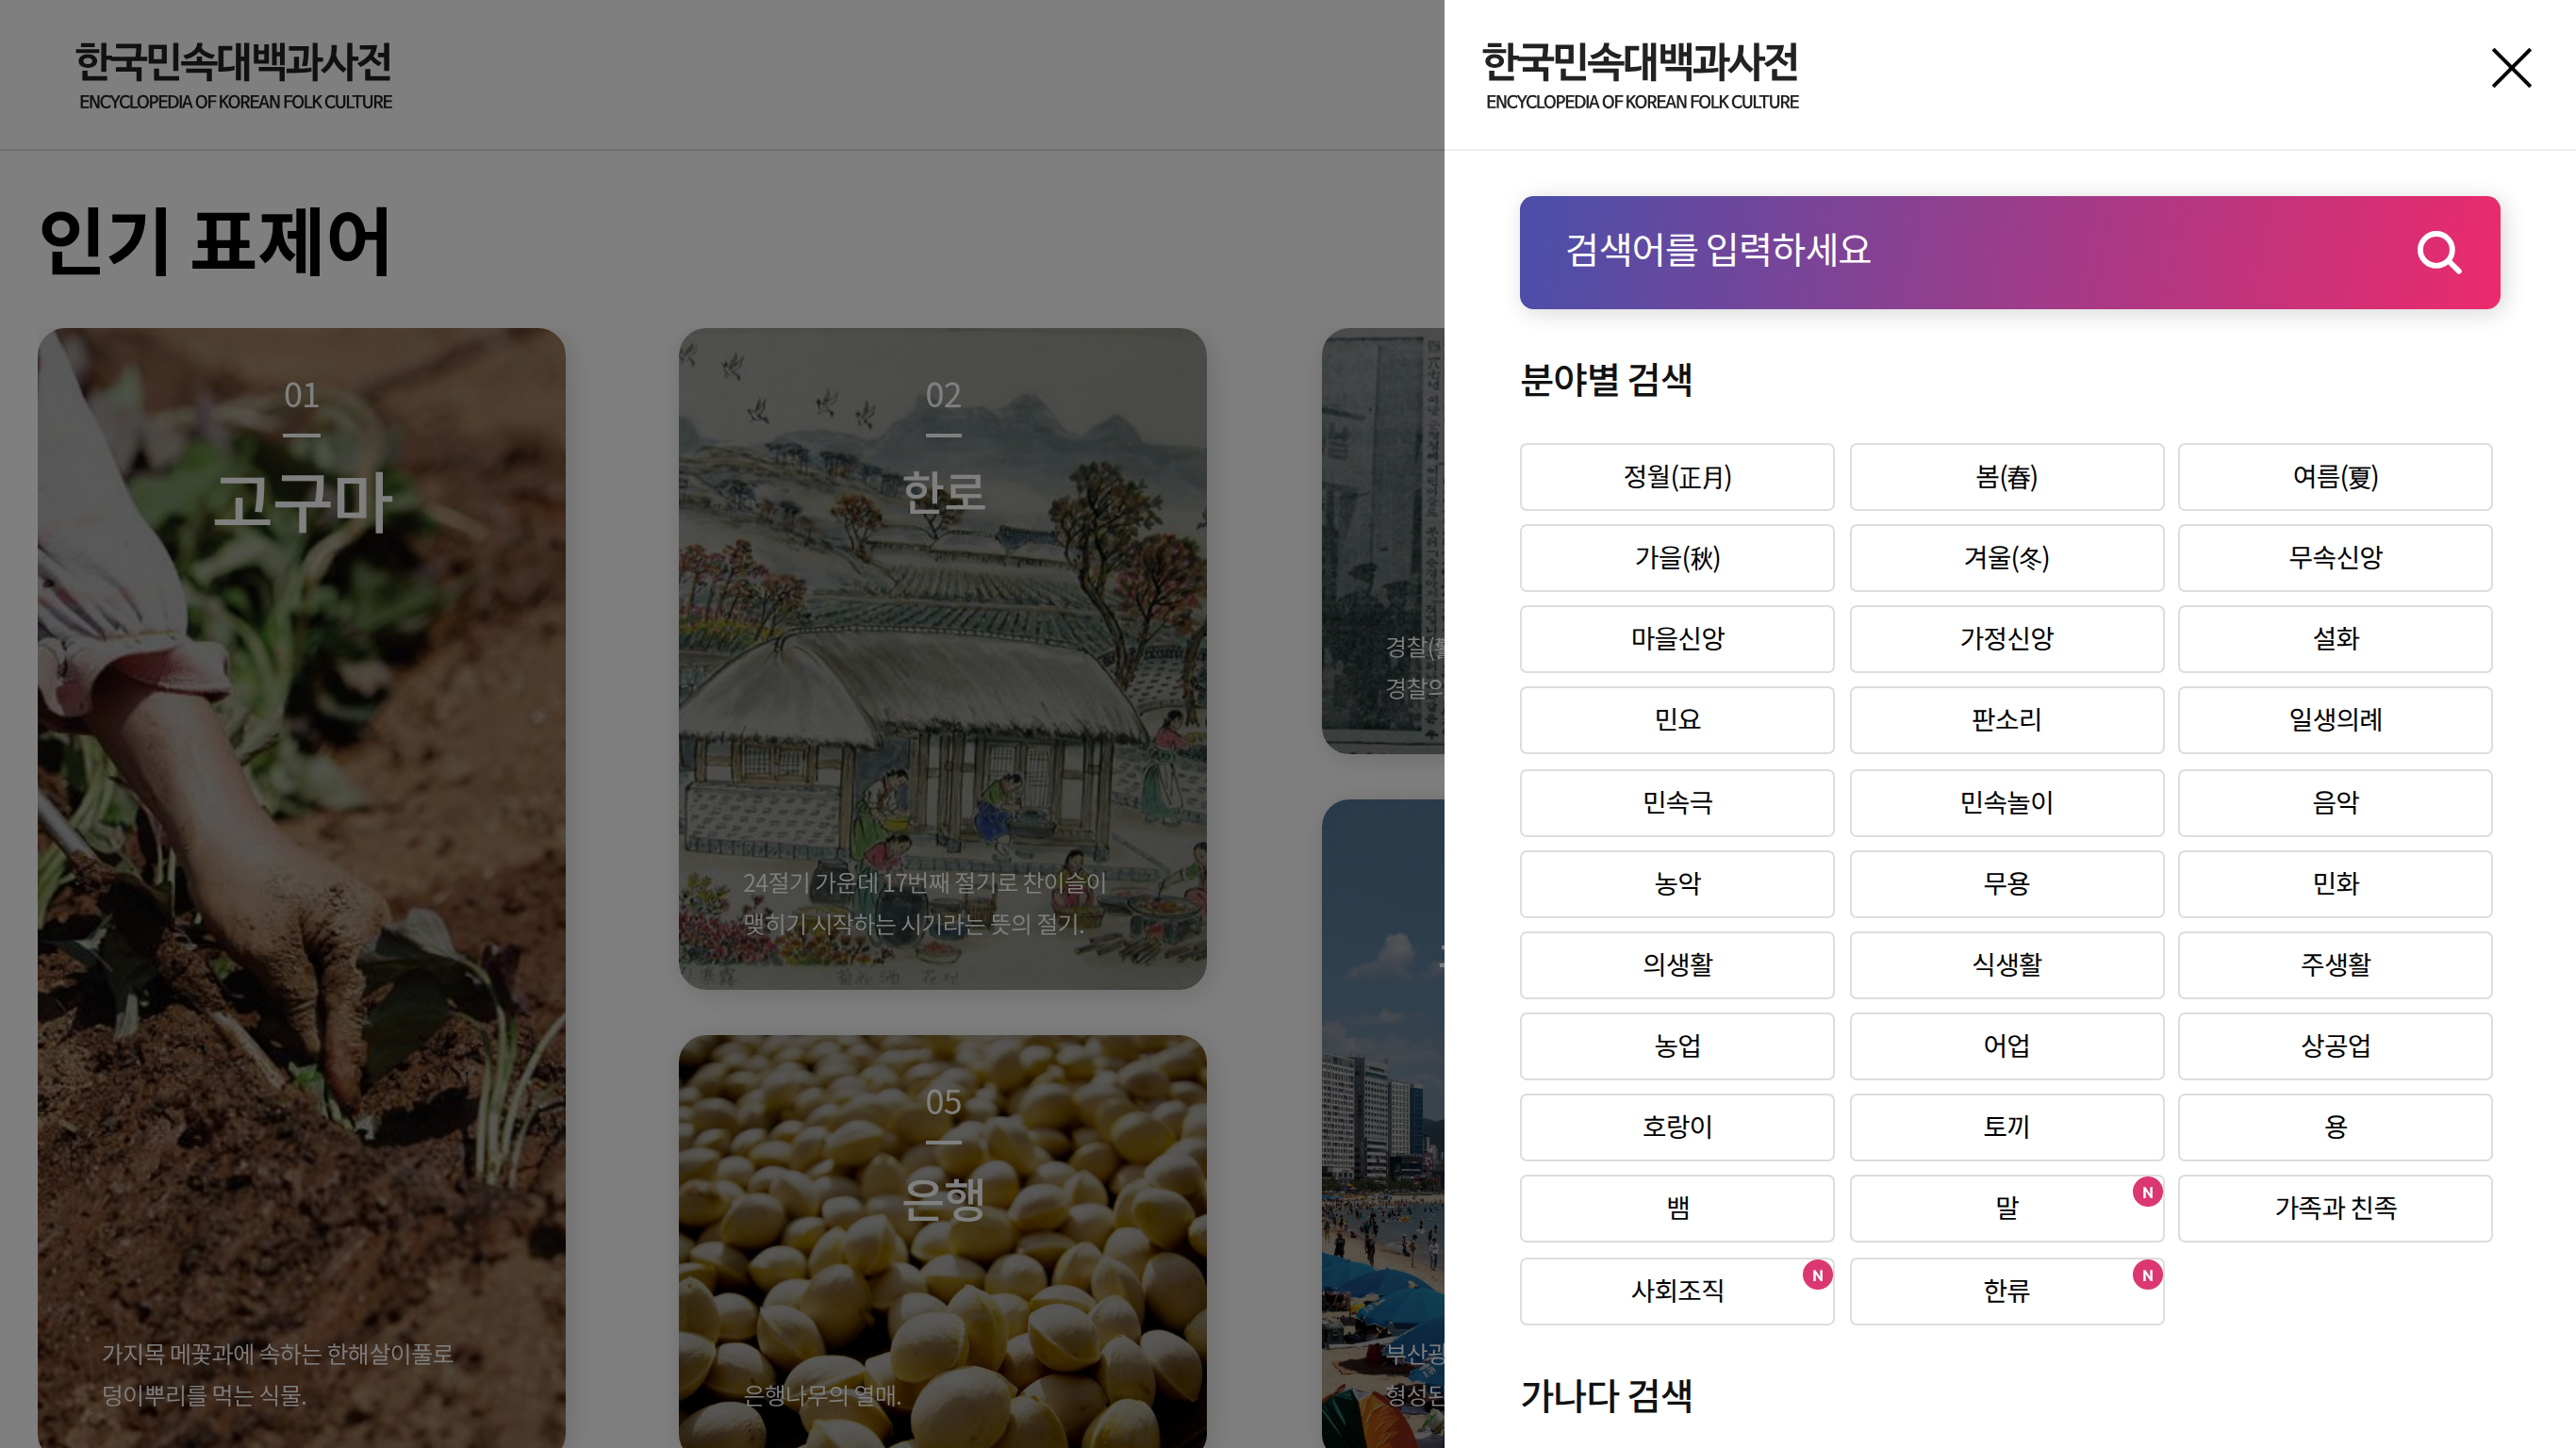This screenshot has width=2576, height=1448.
Task: Click the 식생활 category button
Action: (2006, 965)
